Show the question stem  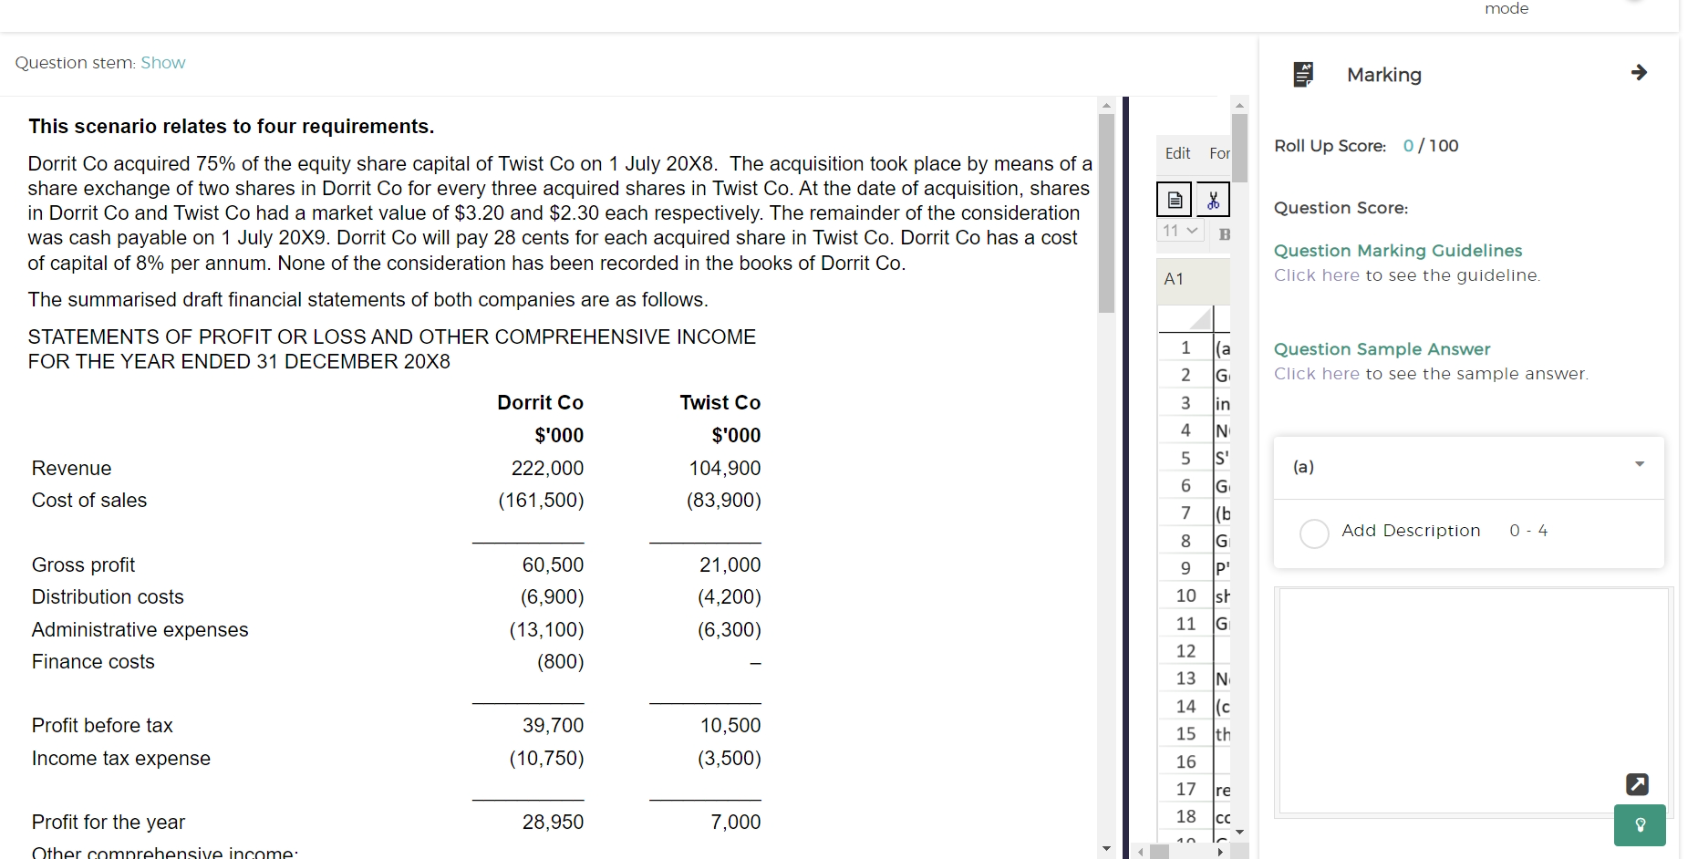(x=163, y=63)
